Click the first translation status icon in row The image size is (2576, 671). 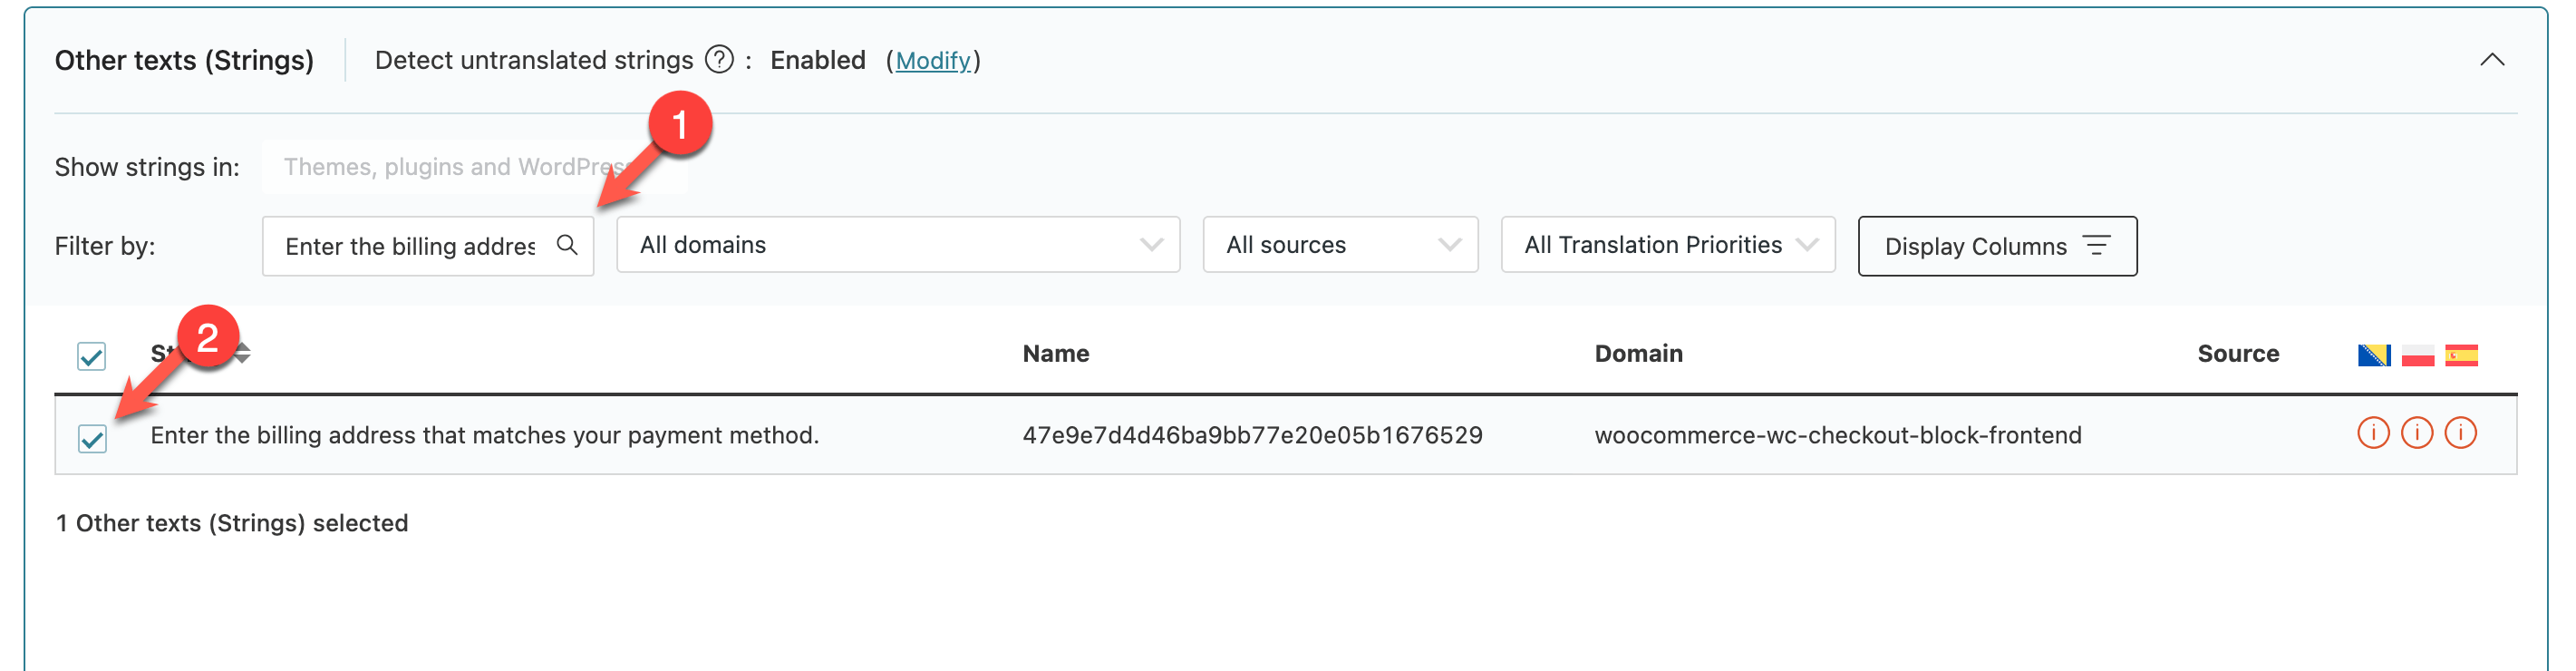tap(2373, 433)
